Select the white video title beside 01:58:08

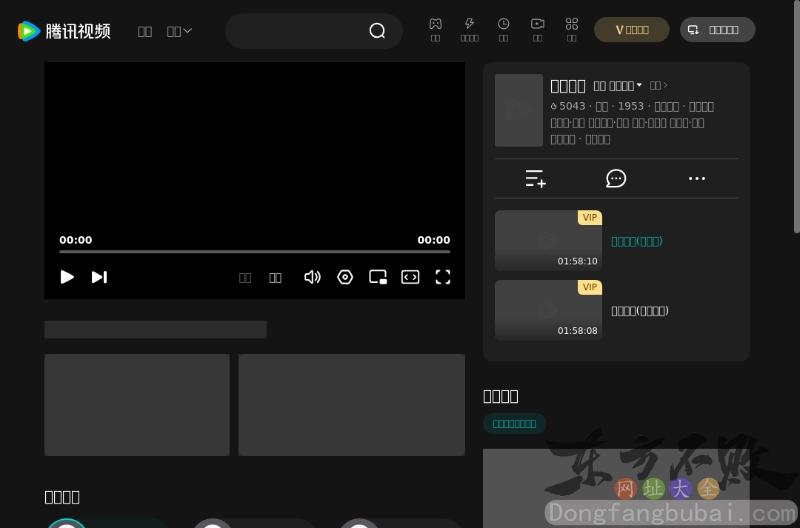click(x=640, y=311)
